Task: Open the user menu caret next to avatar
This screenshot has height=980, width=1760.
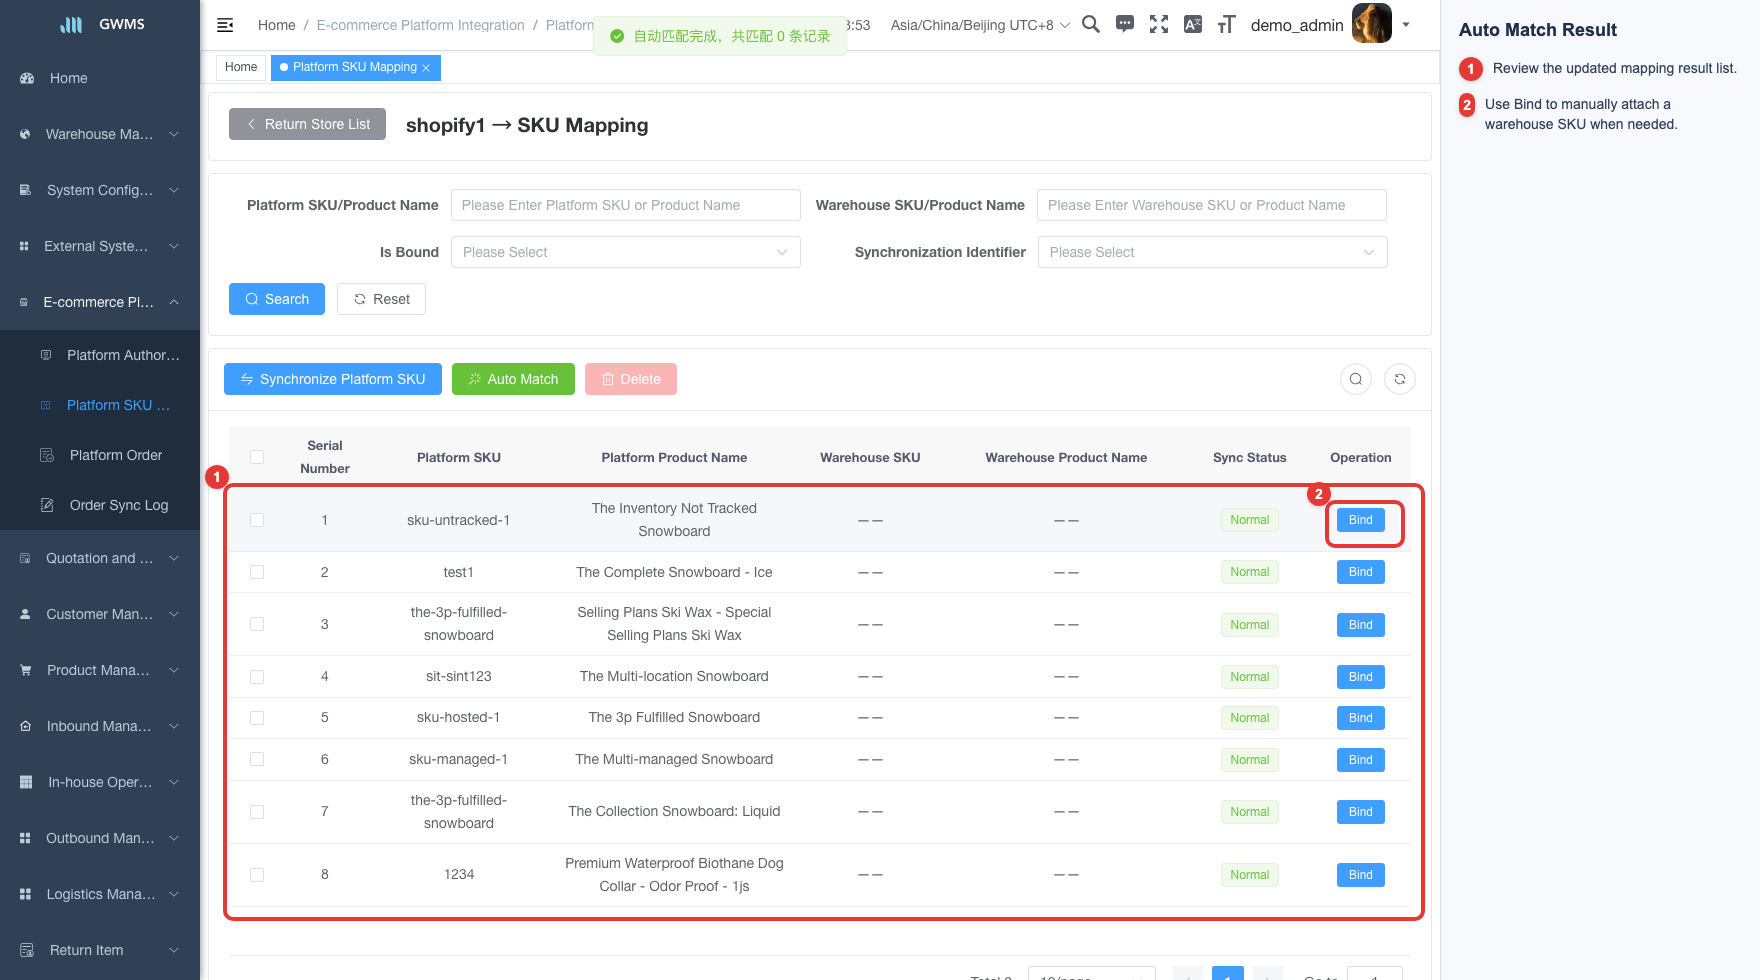Action: pos(1406,24)
